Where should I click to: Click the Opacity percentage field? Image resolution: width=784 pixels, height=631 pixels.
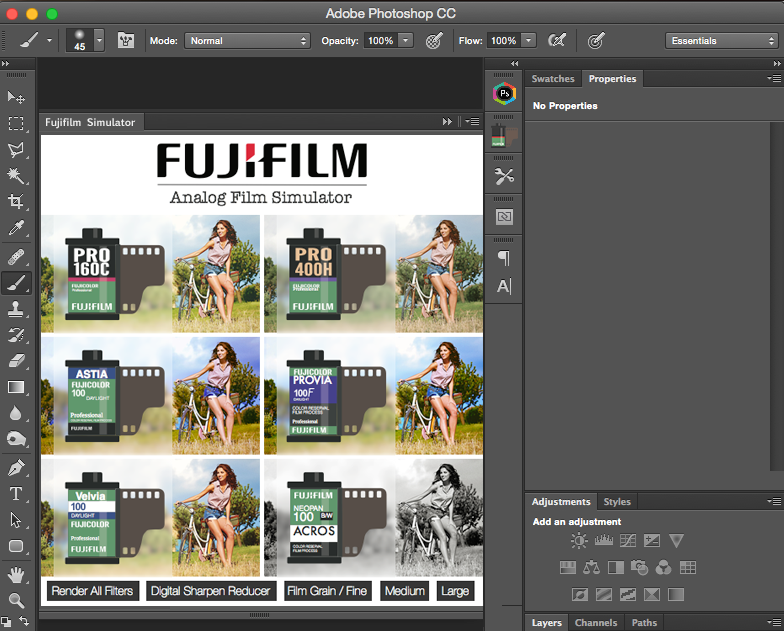379,41
